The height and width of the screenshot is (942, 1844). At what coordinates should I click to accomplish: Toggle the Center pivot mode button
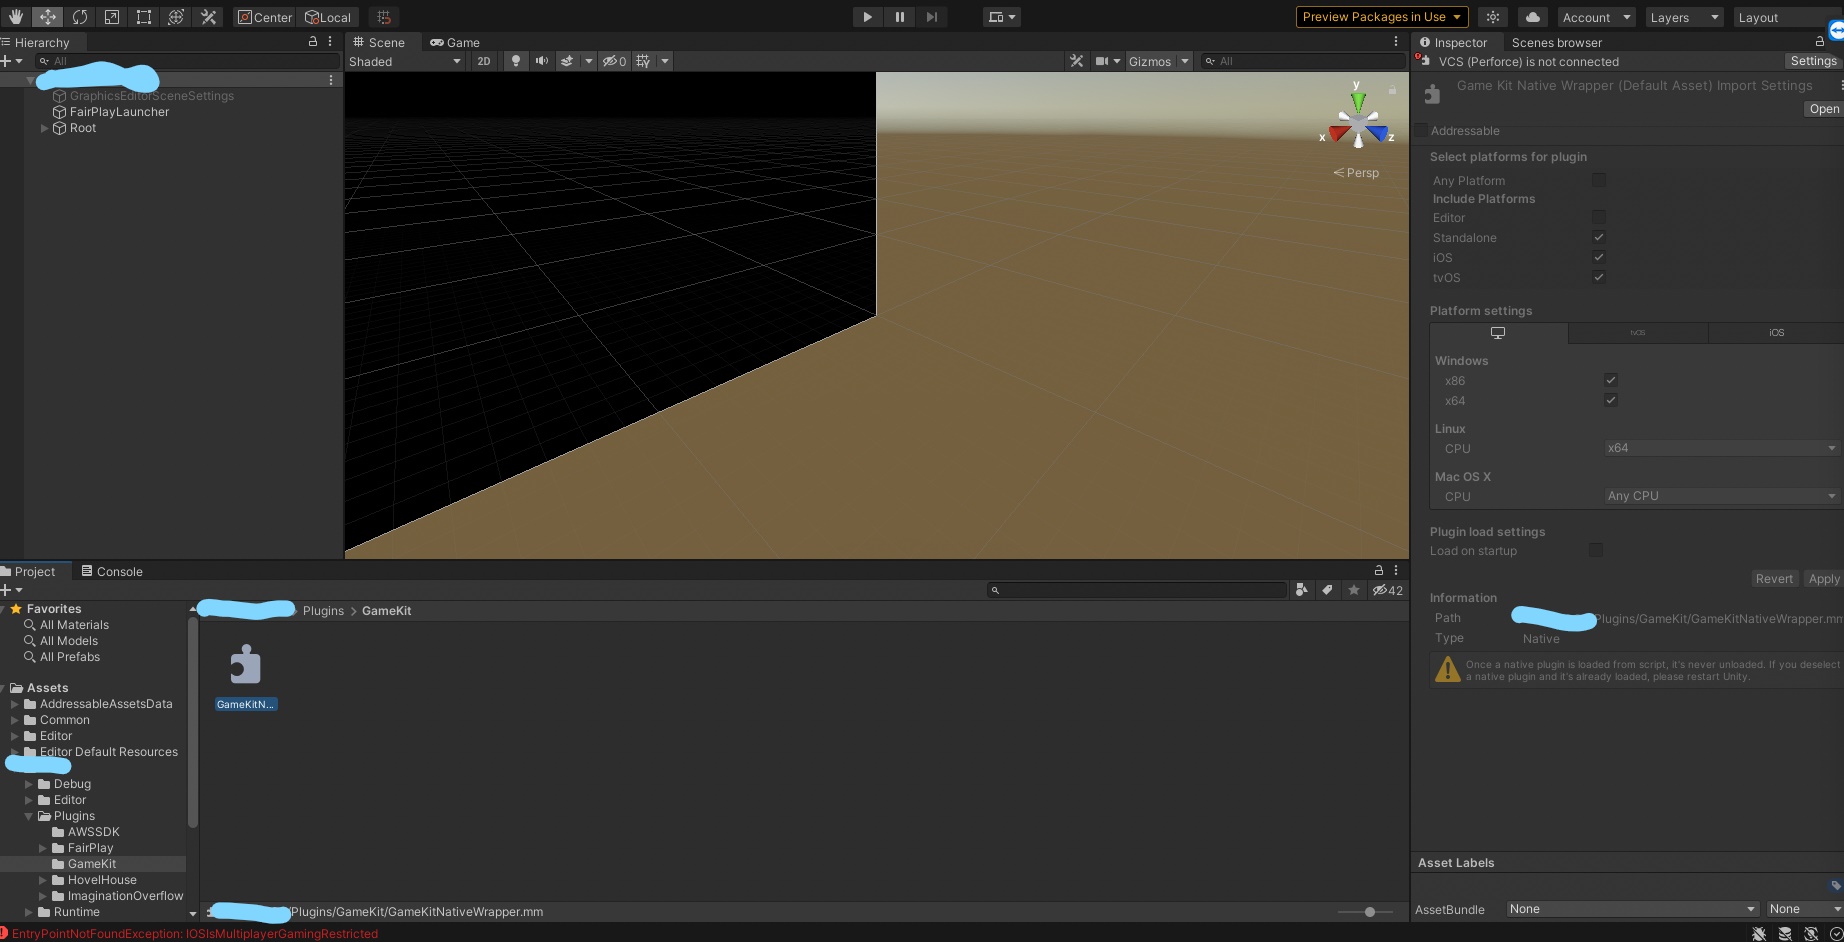coord(265,17)
